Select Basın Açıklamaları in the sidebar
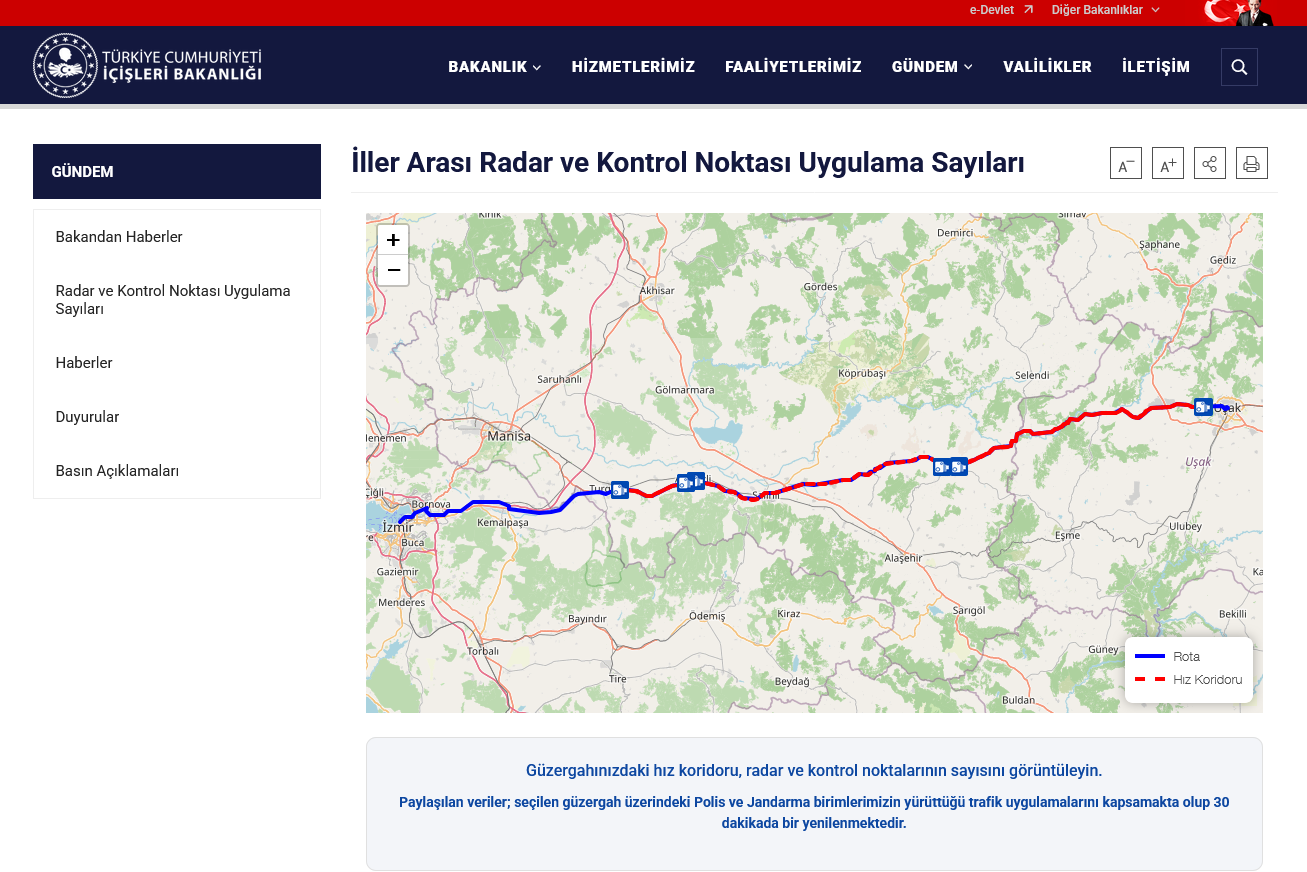 tap(117, 470)
